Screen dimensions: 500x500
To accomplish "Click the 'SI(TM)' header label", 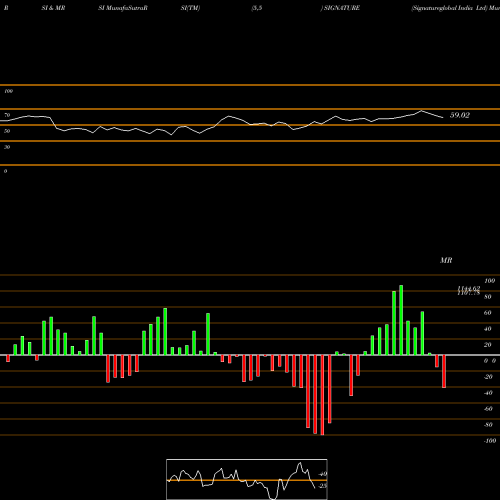I will 190,8.
